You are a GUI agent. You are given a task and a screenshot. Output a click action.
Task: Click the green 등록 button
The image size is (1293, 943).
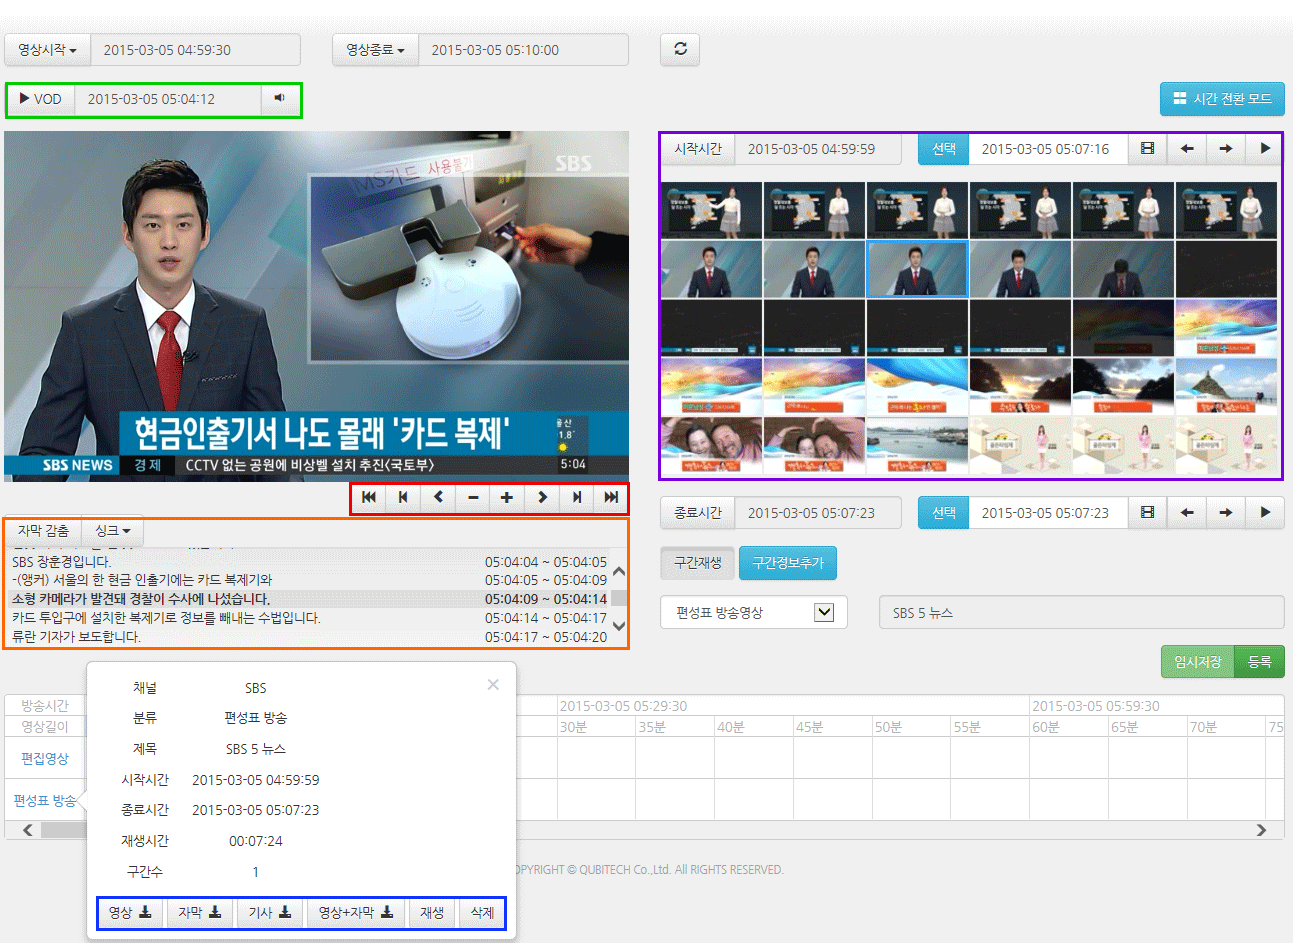pyautogui.click(x=1260, y=661)
